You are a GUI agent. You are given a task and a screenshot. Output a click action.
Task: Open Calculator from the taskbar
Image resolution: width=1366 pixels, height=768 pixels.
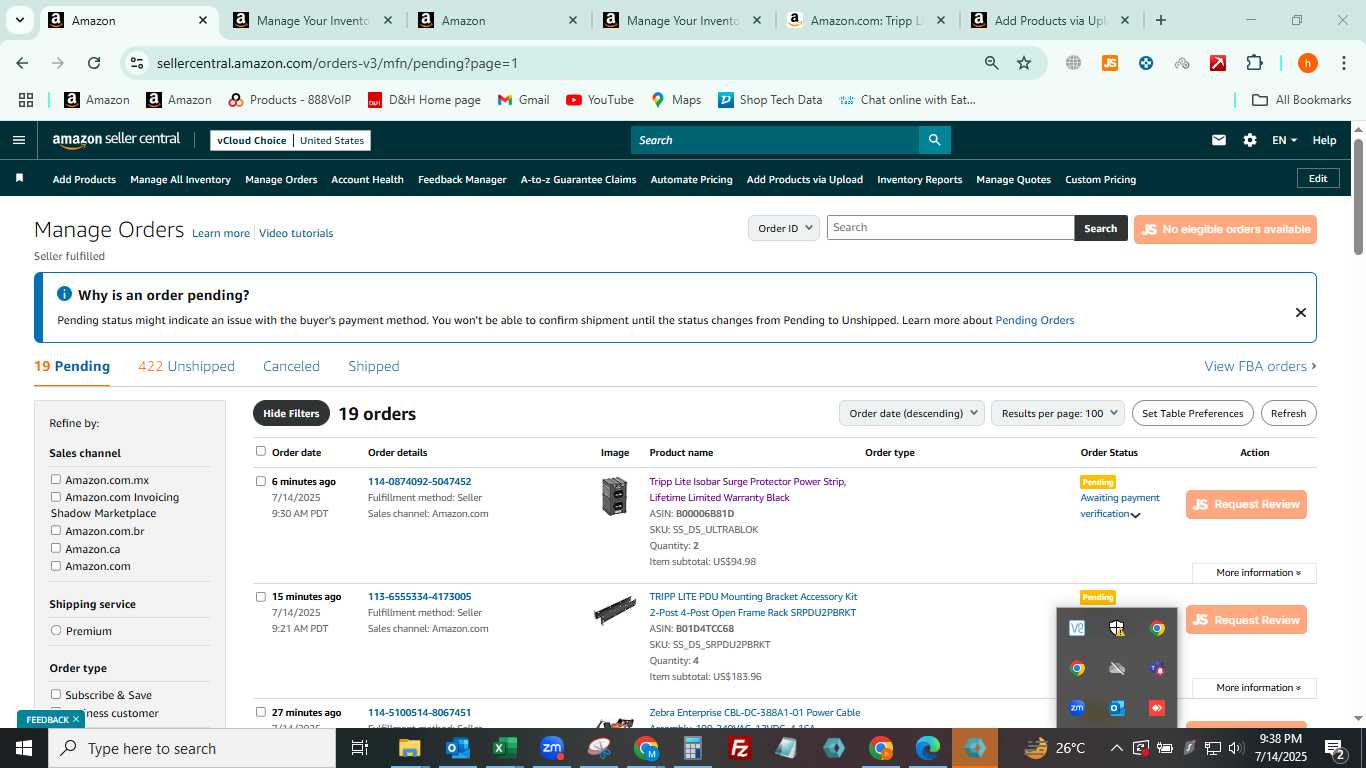[692, 748]
